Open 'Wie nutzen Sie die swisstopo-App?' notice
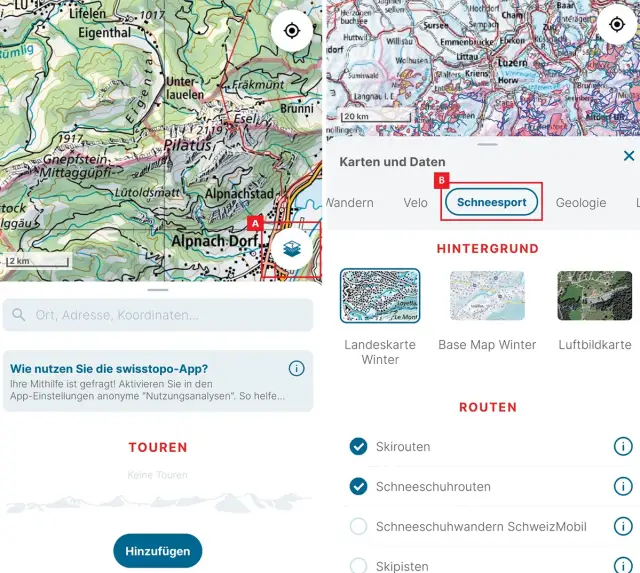Screen dimensions: 640x573 click(x=158, y=381)
